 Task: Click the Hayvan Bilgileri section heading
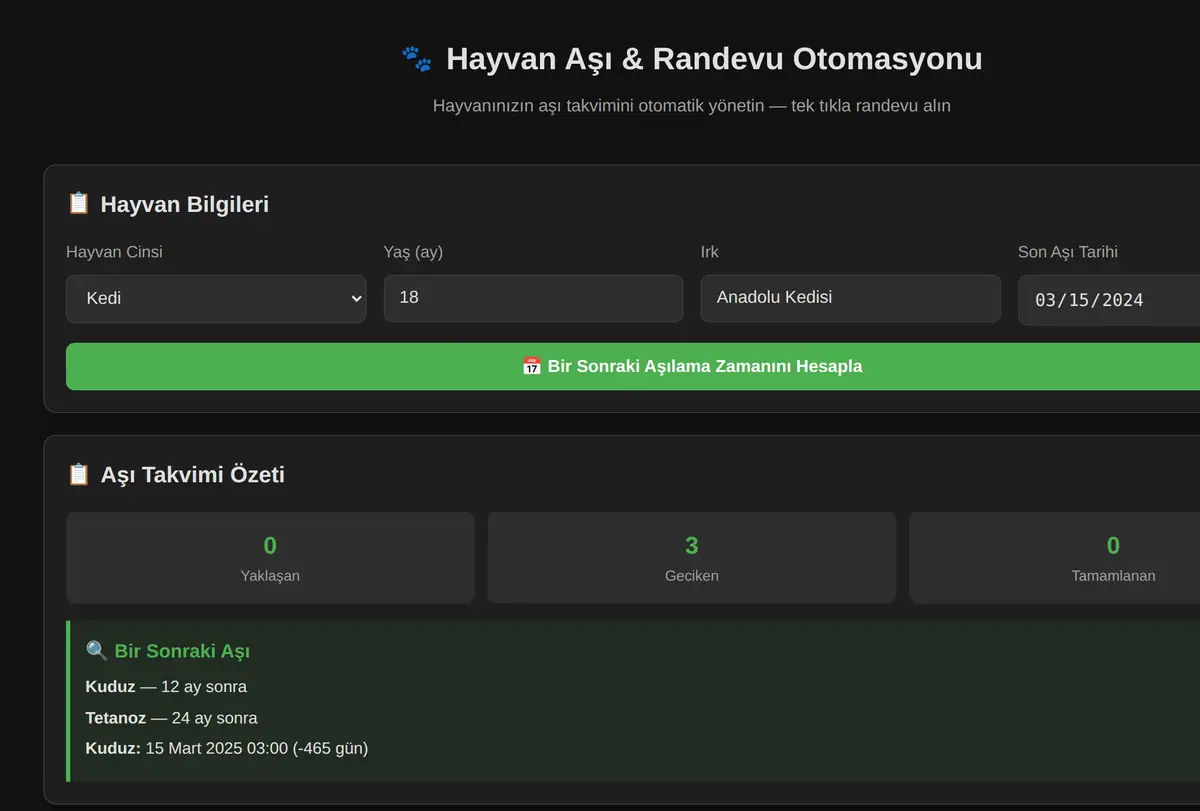coord(184,204)
